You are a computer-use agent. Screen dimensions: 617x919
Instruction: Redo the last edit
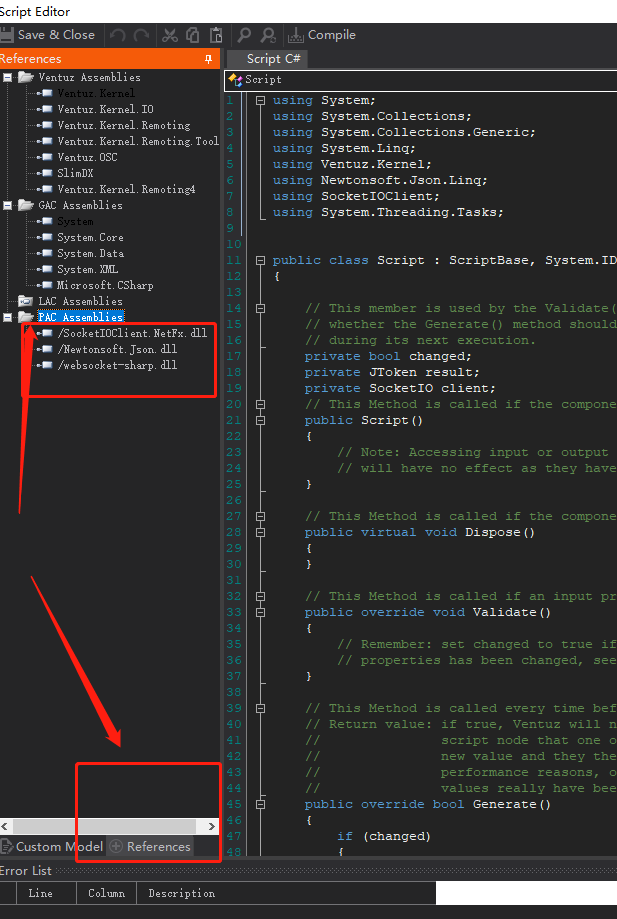[141, 35]
